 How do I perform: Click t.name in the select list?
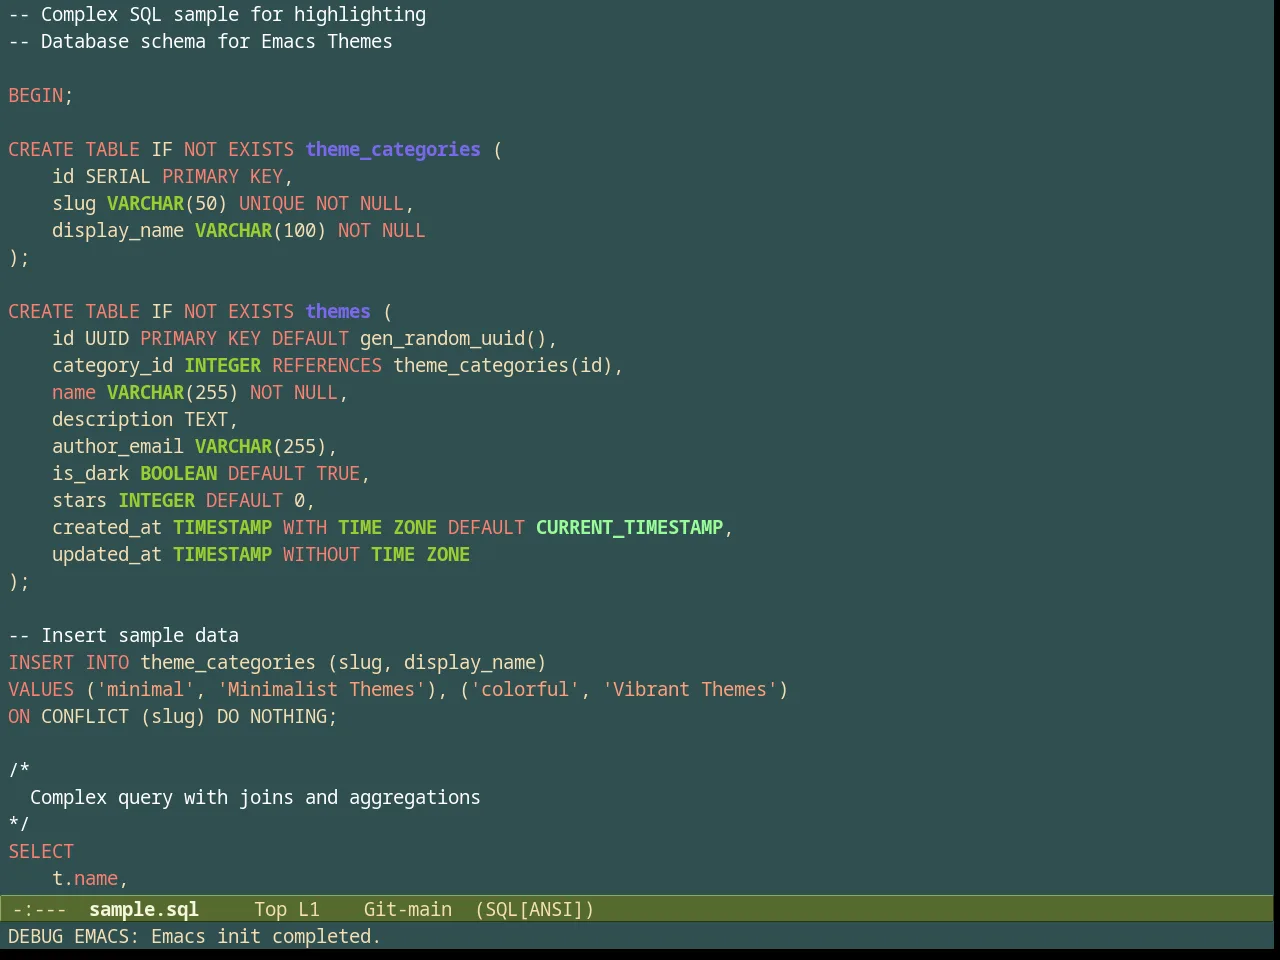85,878
